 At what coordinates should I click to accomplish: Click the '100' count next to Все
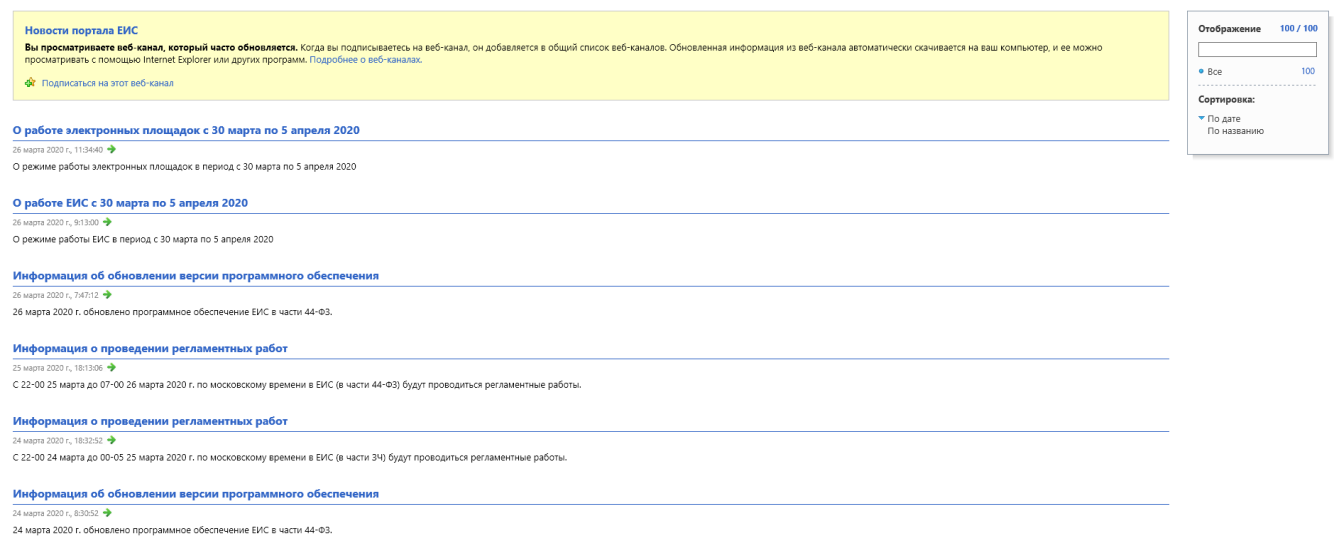coord(1308,72)
